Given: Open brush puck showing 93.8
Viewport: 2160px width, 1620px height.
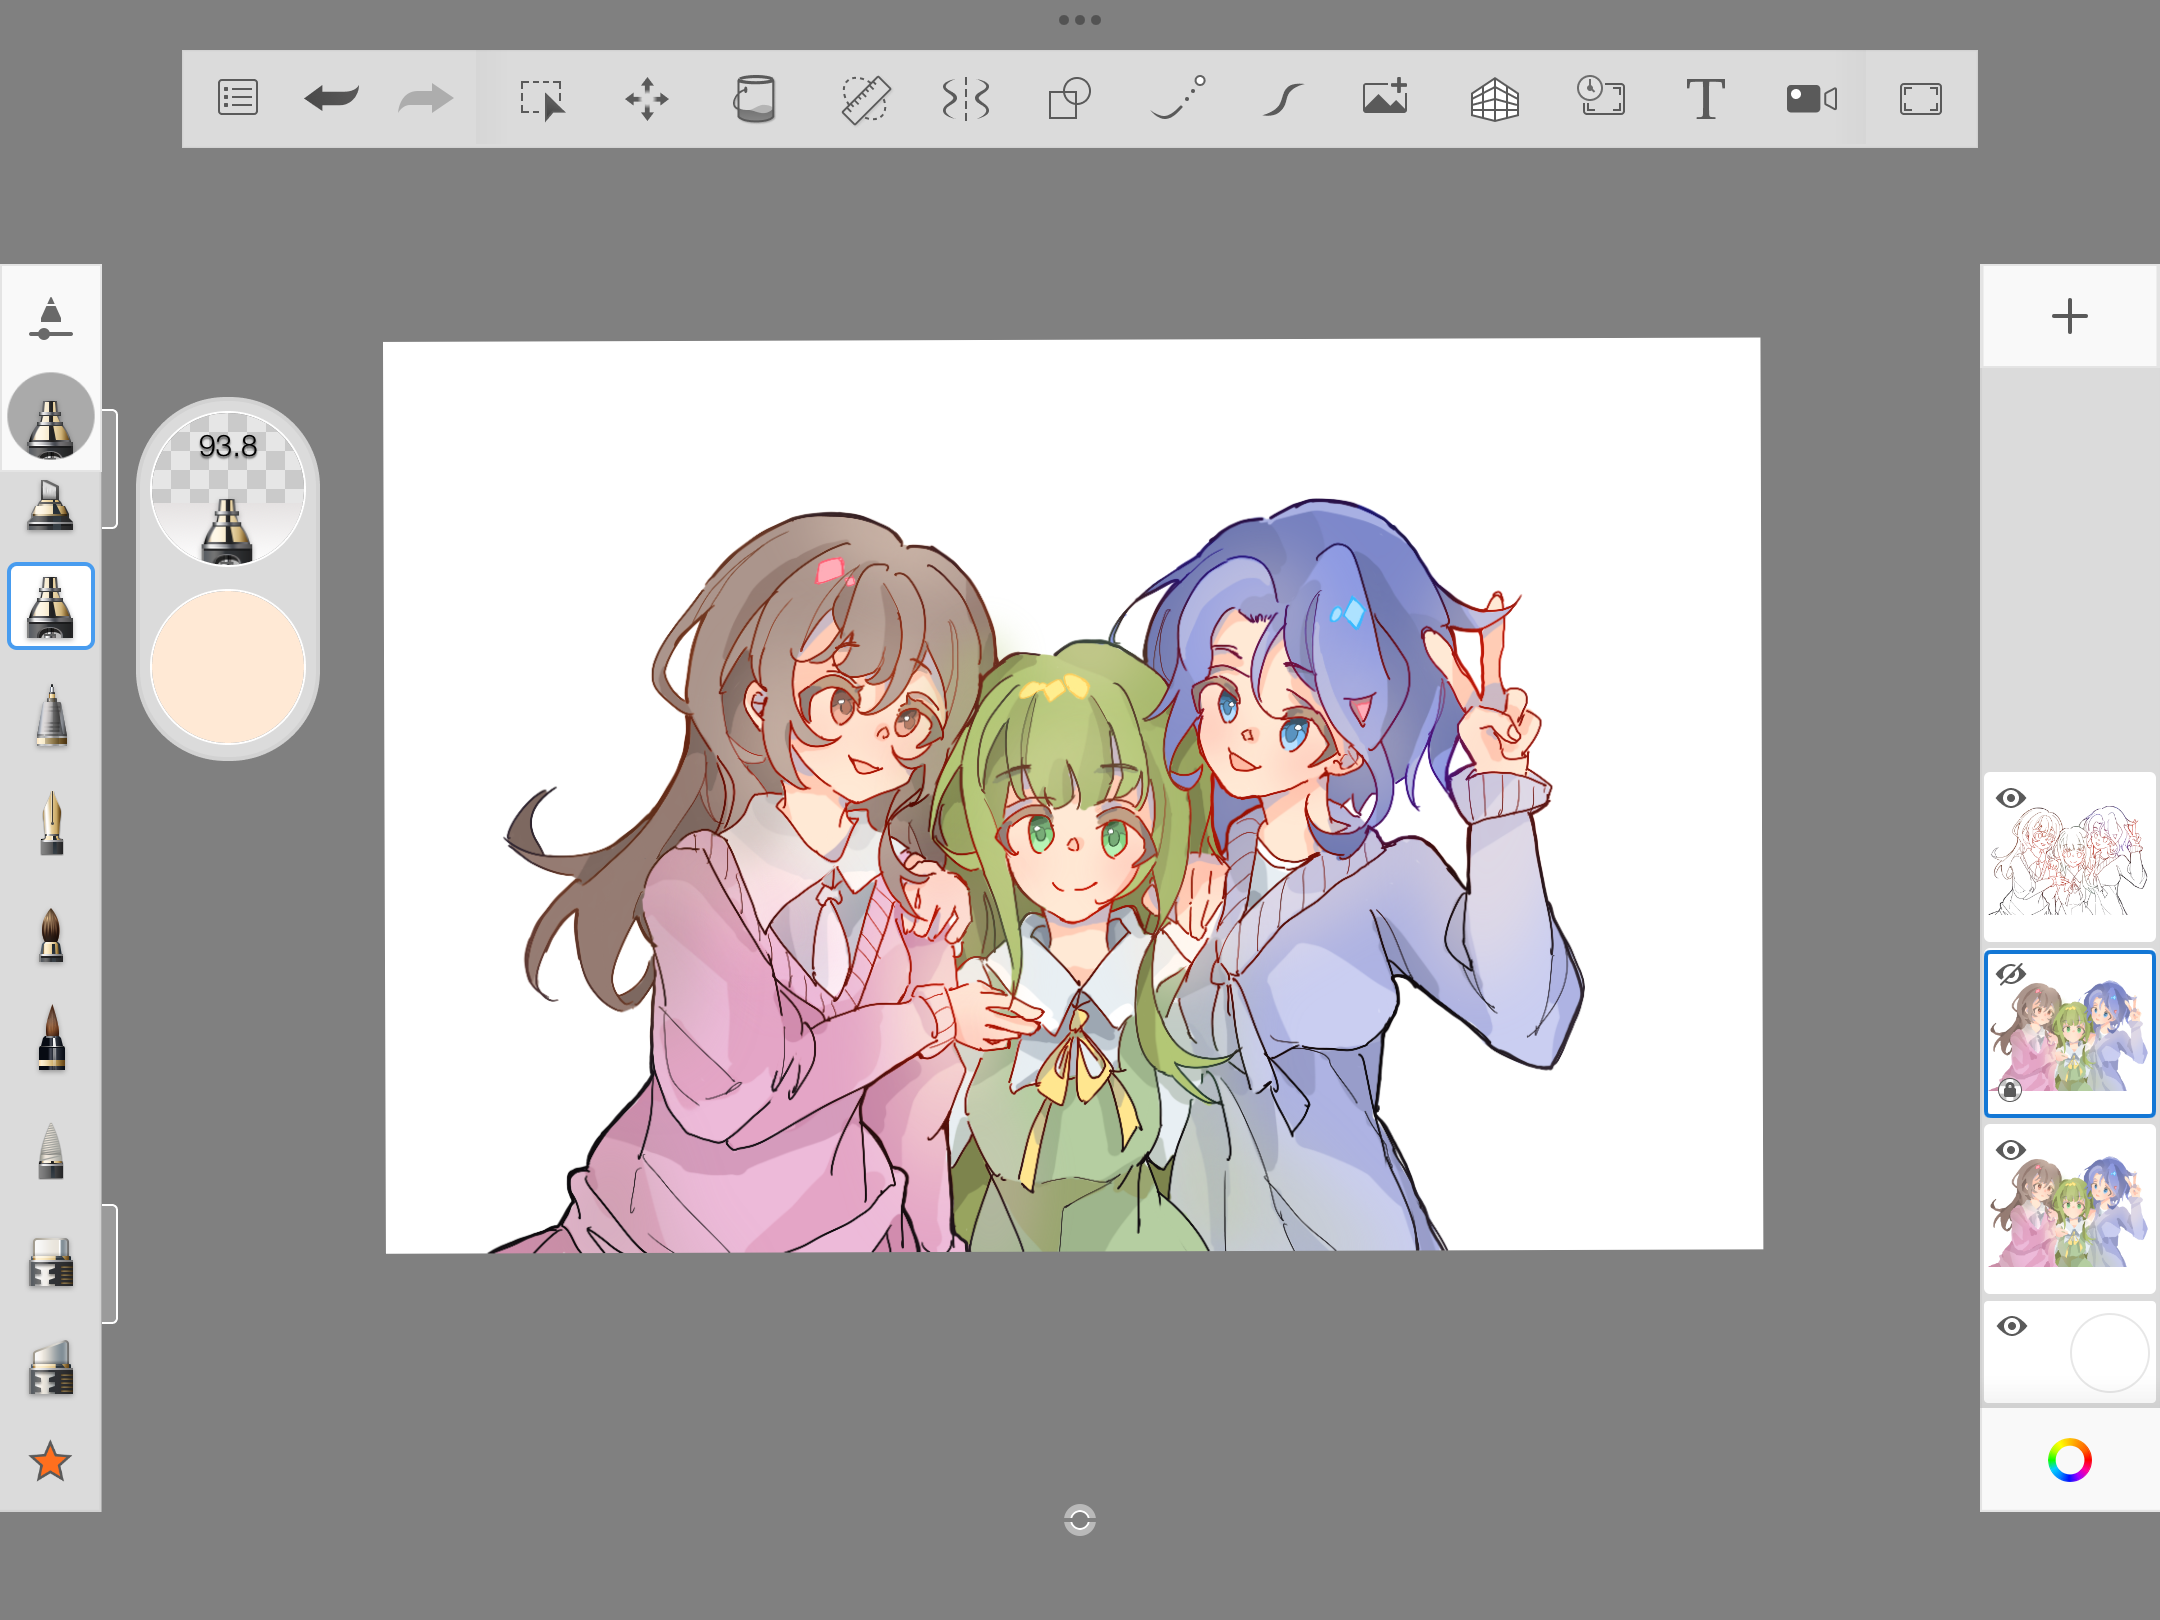Looking at the screenshot, I should pos(228,489).
